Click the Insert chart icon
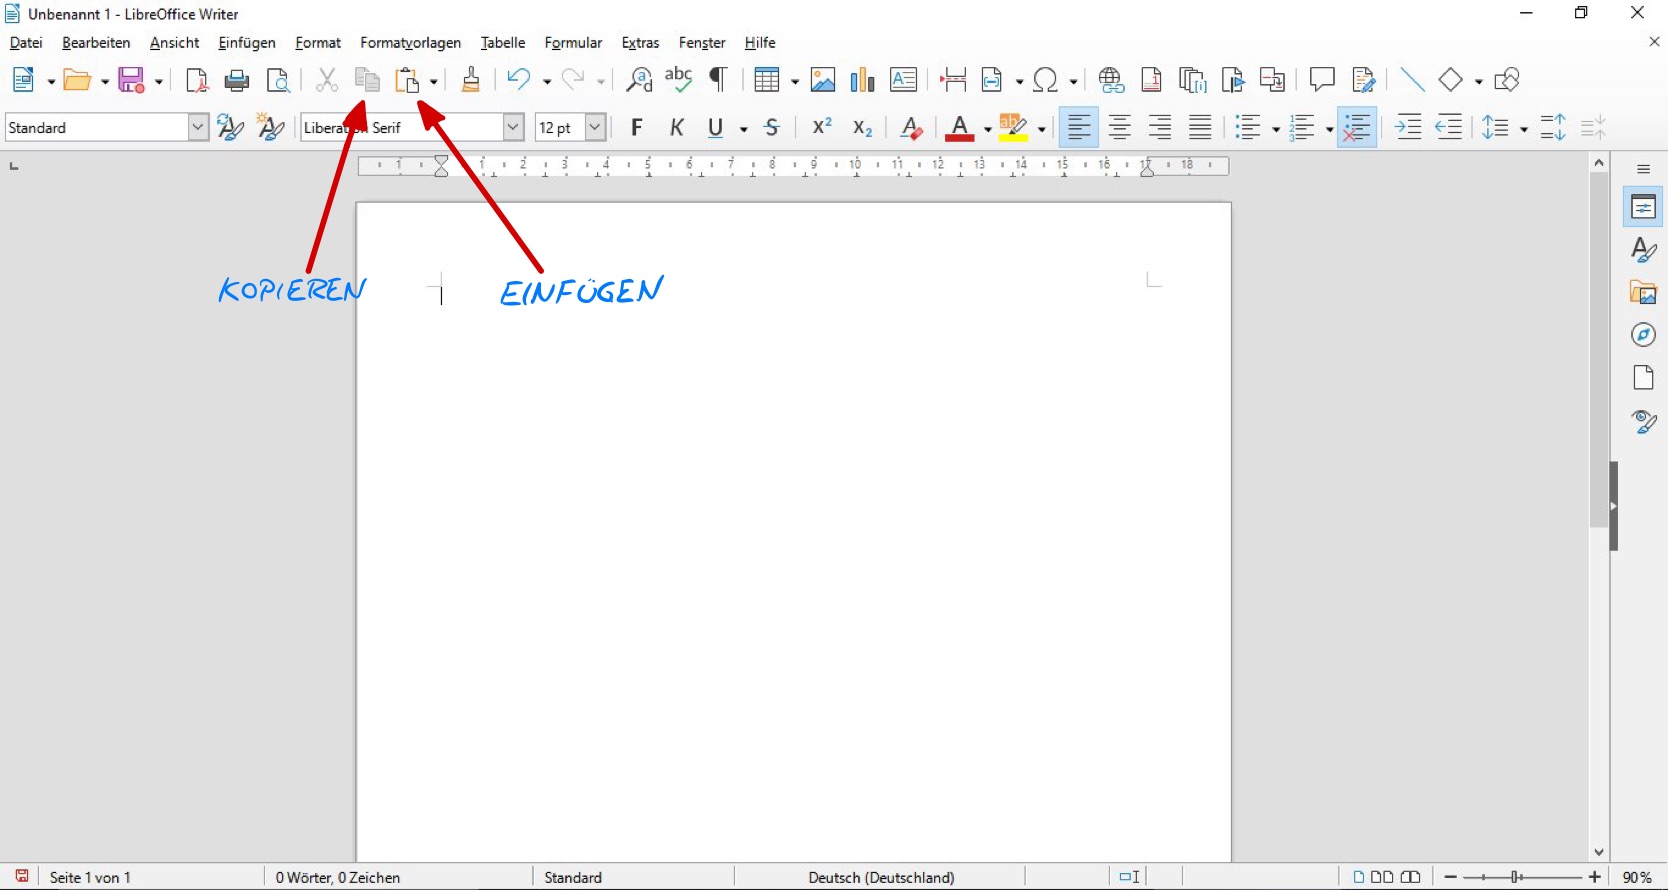 pos(862,80)
